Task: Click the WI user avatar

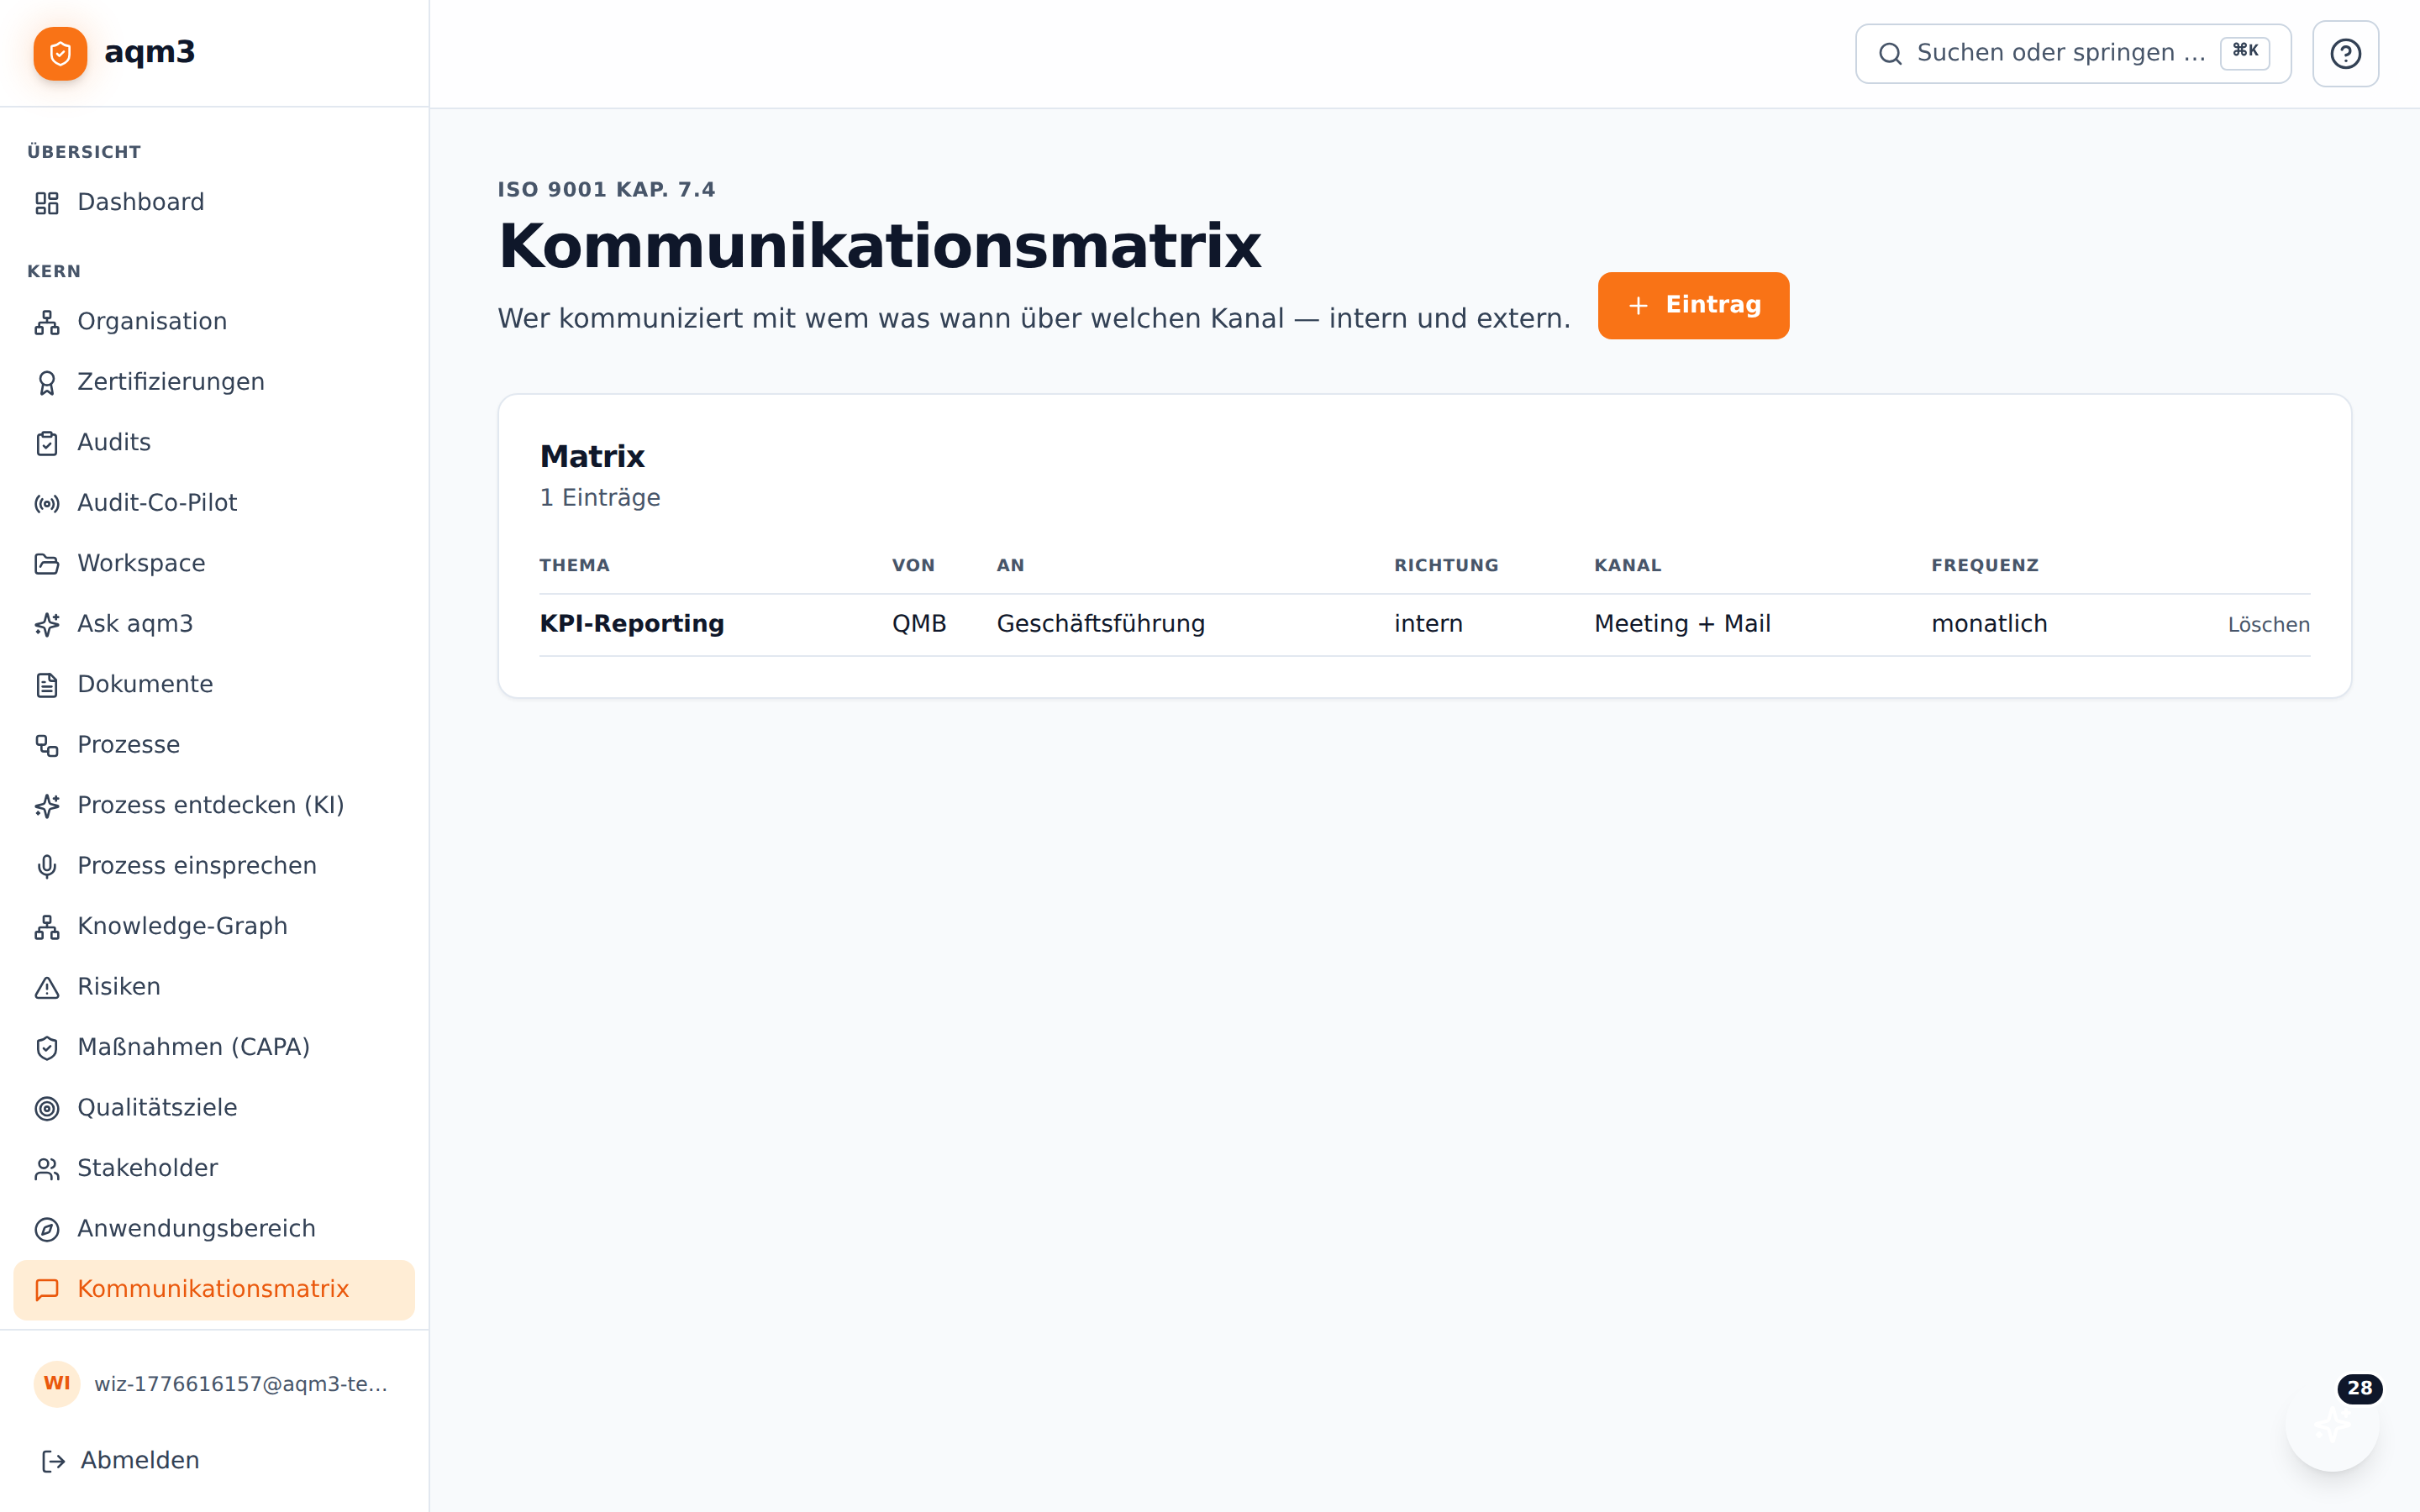Action: click(x=57, y=1384)
